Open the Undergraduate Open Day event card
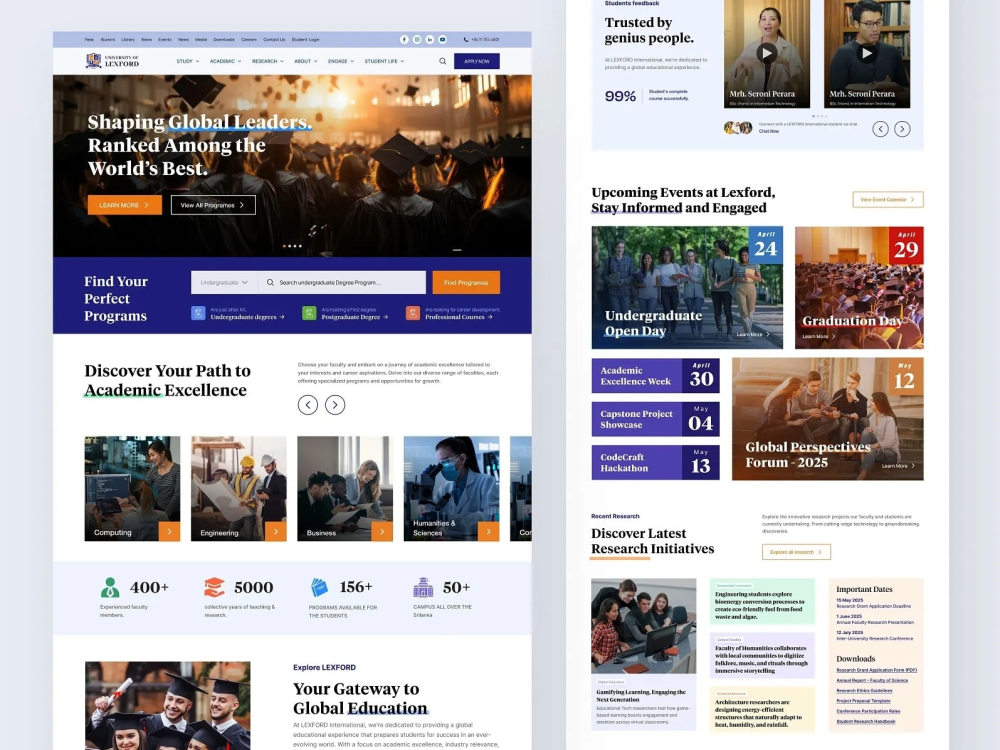 click(x=687, y=288)
